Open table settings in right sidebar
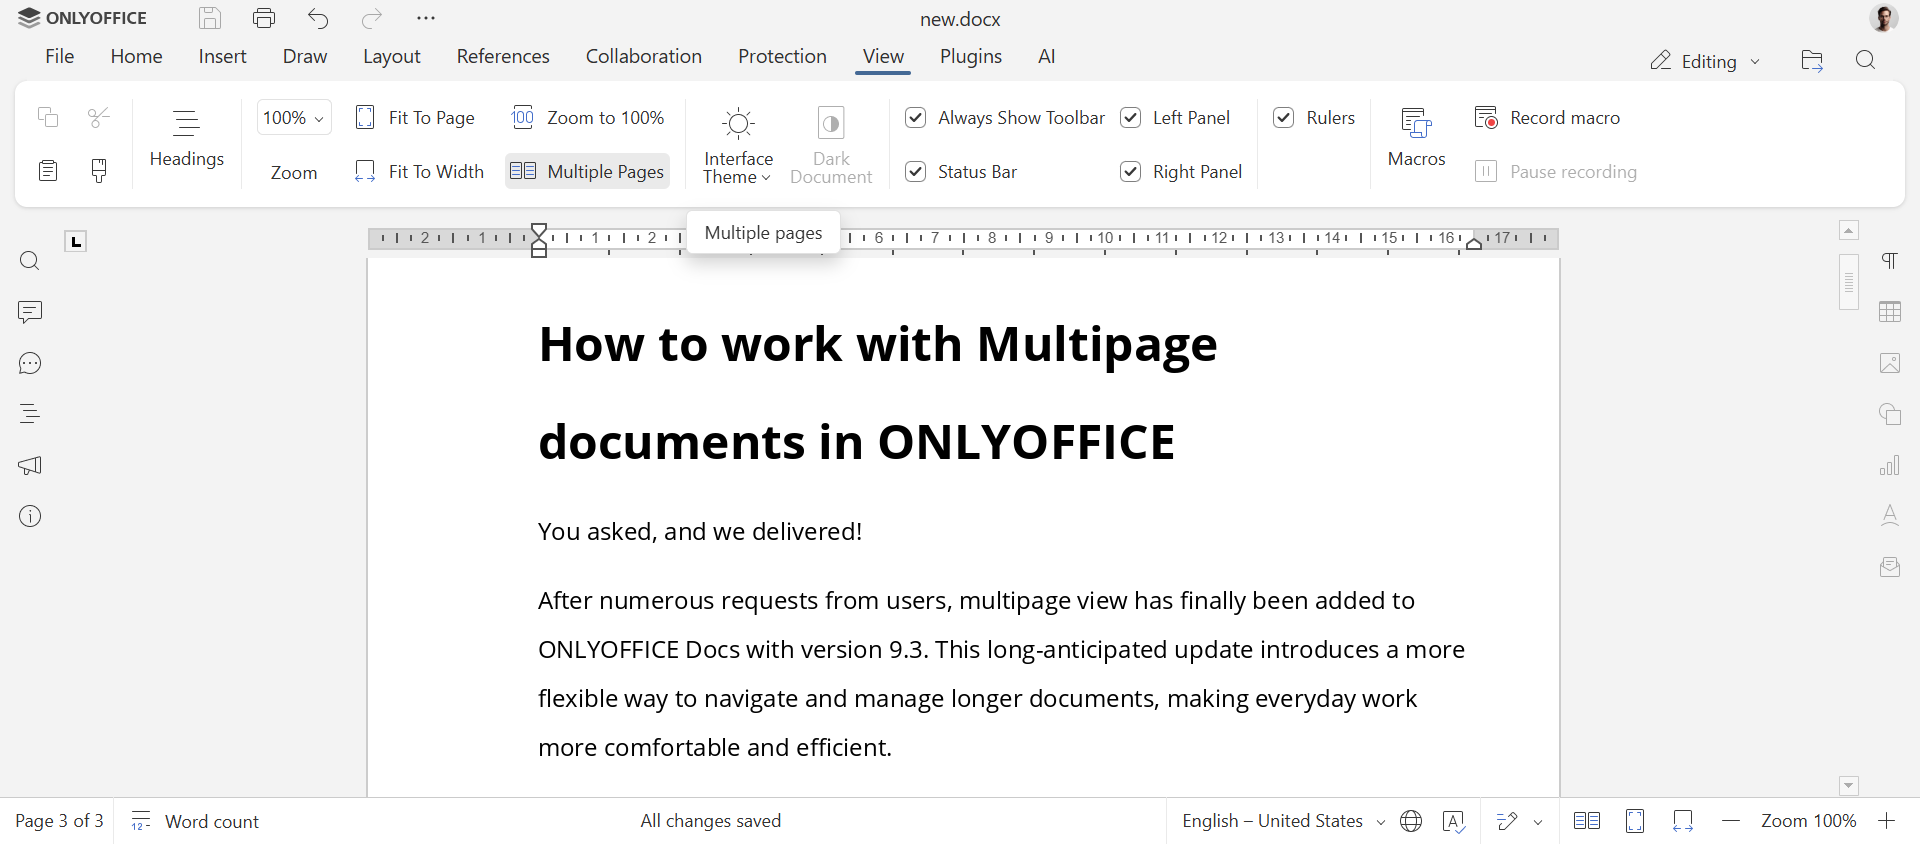Screen dimensions: 1920x844 [x=1890, y=312]
